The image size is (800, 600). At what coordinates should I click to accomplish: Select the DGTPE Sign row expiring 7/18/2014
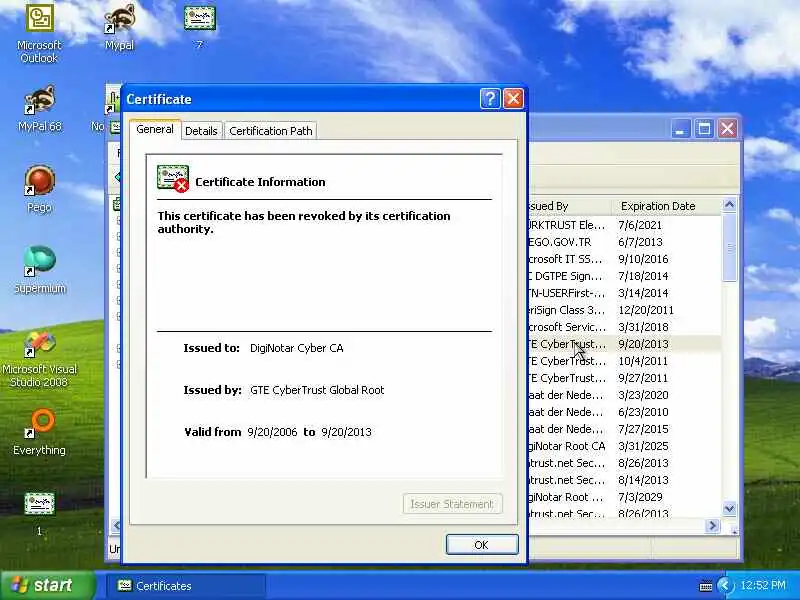pyautogui.click(x=624, y=276)
